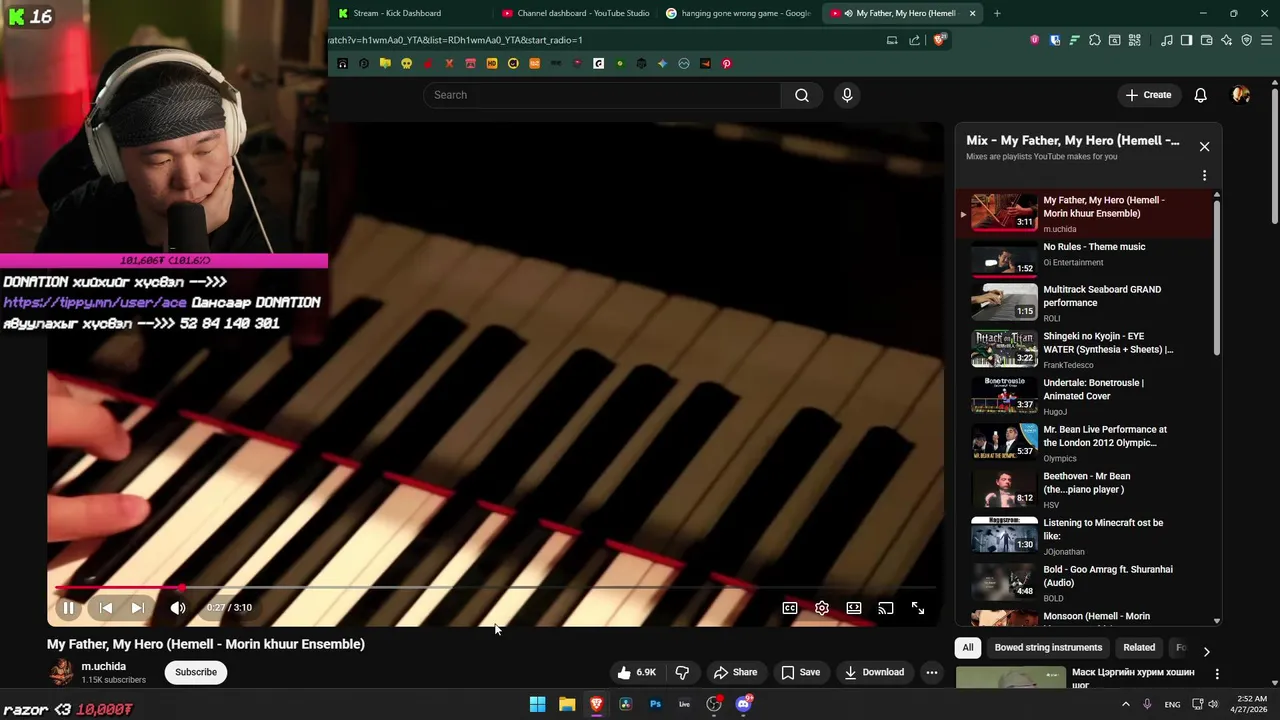
Task: Like the video with 6.9K likes
Action: point(636,672)
